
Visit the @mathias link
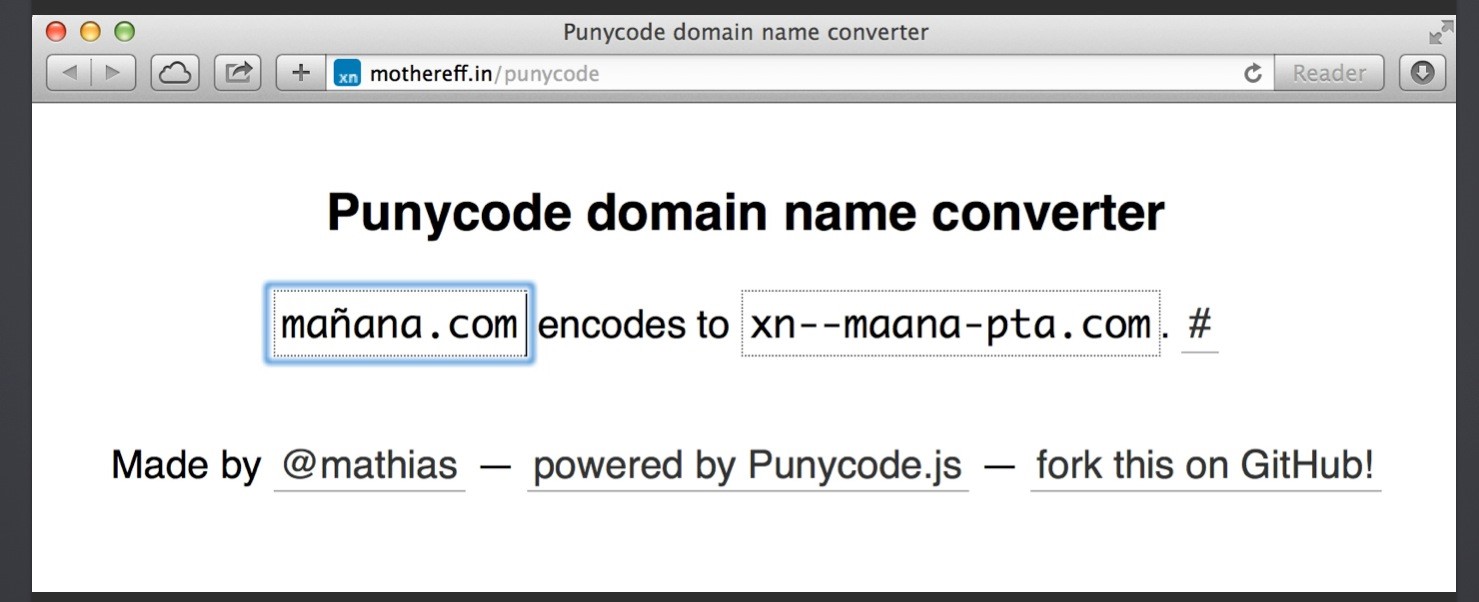369,466
